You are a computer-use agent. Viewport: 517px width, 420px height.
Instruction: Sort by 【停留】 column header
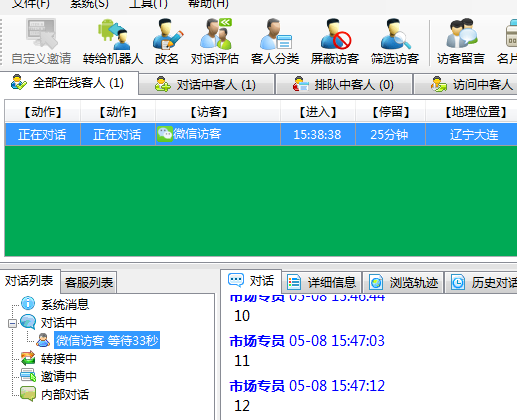[391, 112]
